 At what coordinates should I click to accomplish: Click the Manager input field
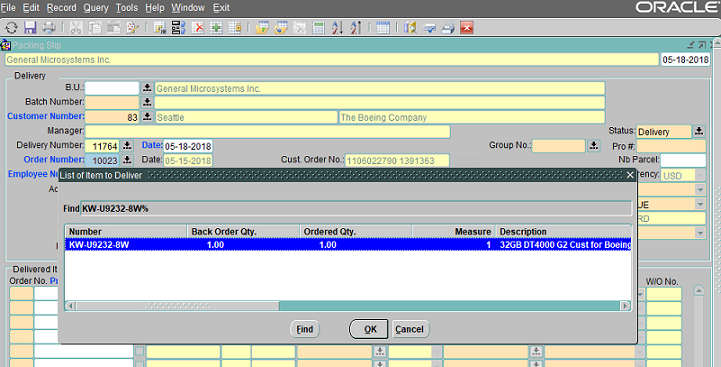(x=267, y=132)
